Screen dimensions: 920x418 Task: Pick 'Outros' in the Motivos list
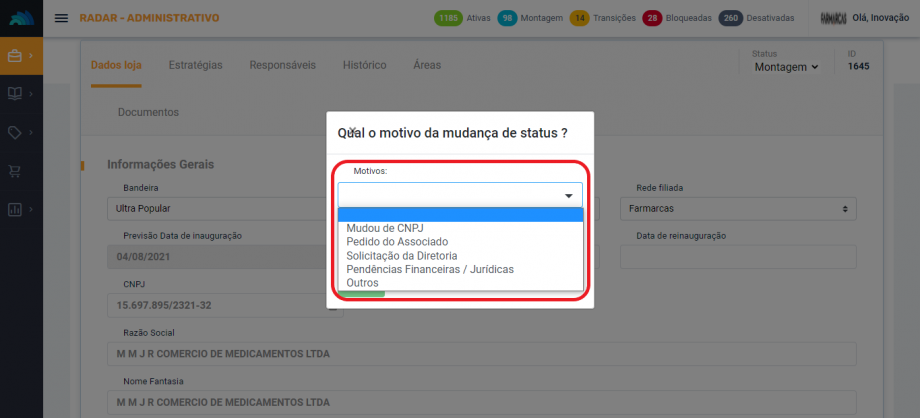362,283
